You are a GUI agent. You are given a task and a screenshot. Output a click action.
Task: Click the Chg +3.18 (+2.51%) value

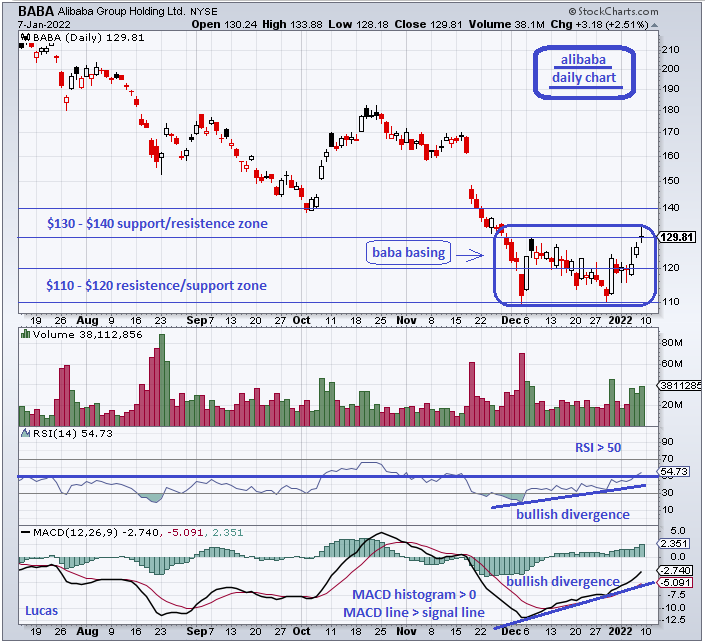tap(599, 24)
